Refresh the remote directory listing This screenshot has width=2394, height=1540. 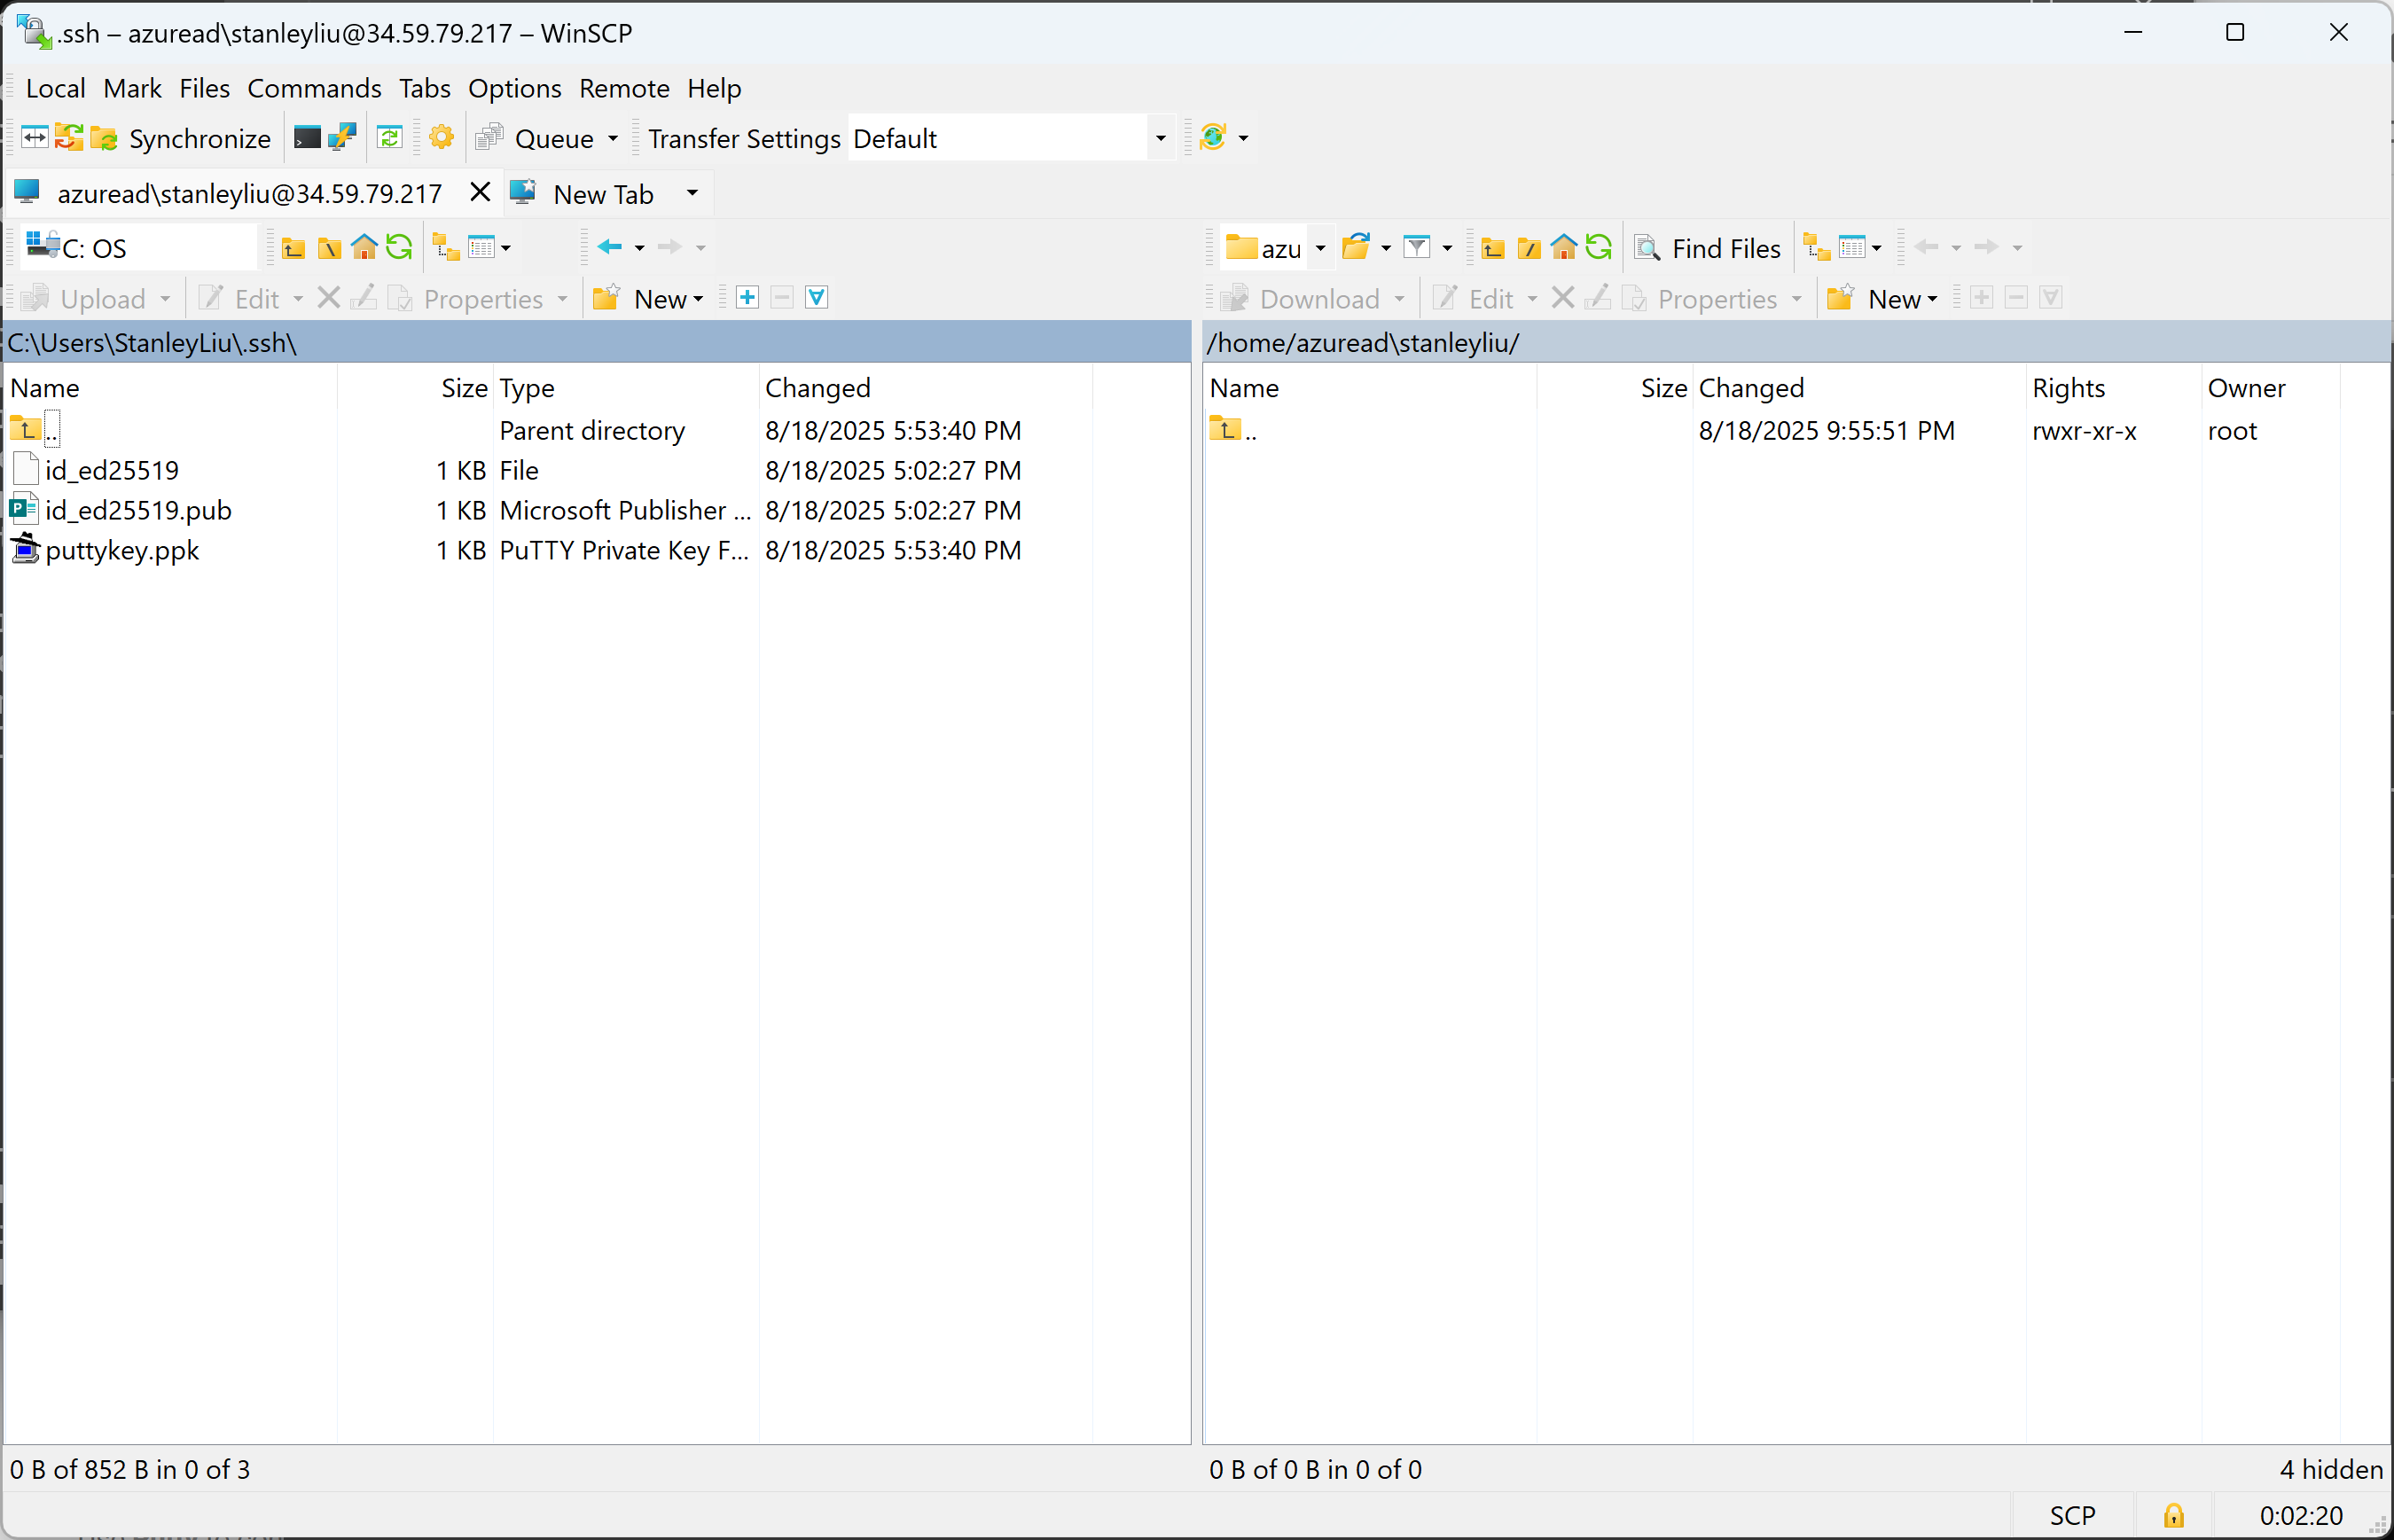click(1599, 246)
